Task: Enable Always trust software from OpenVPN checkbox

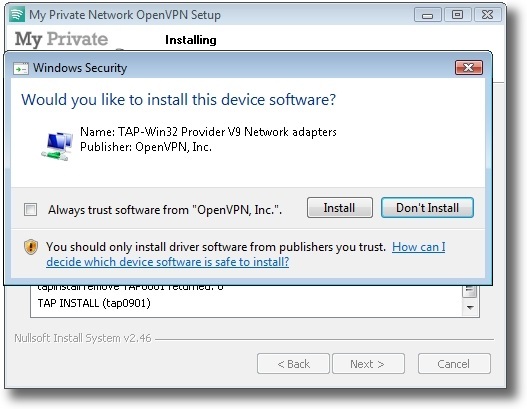Action: click(31, 210)
